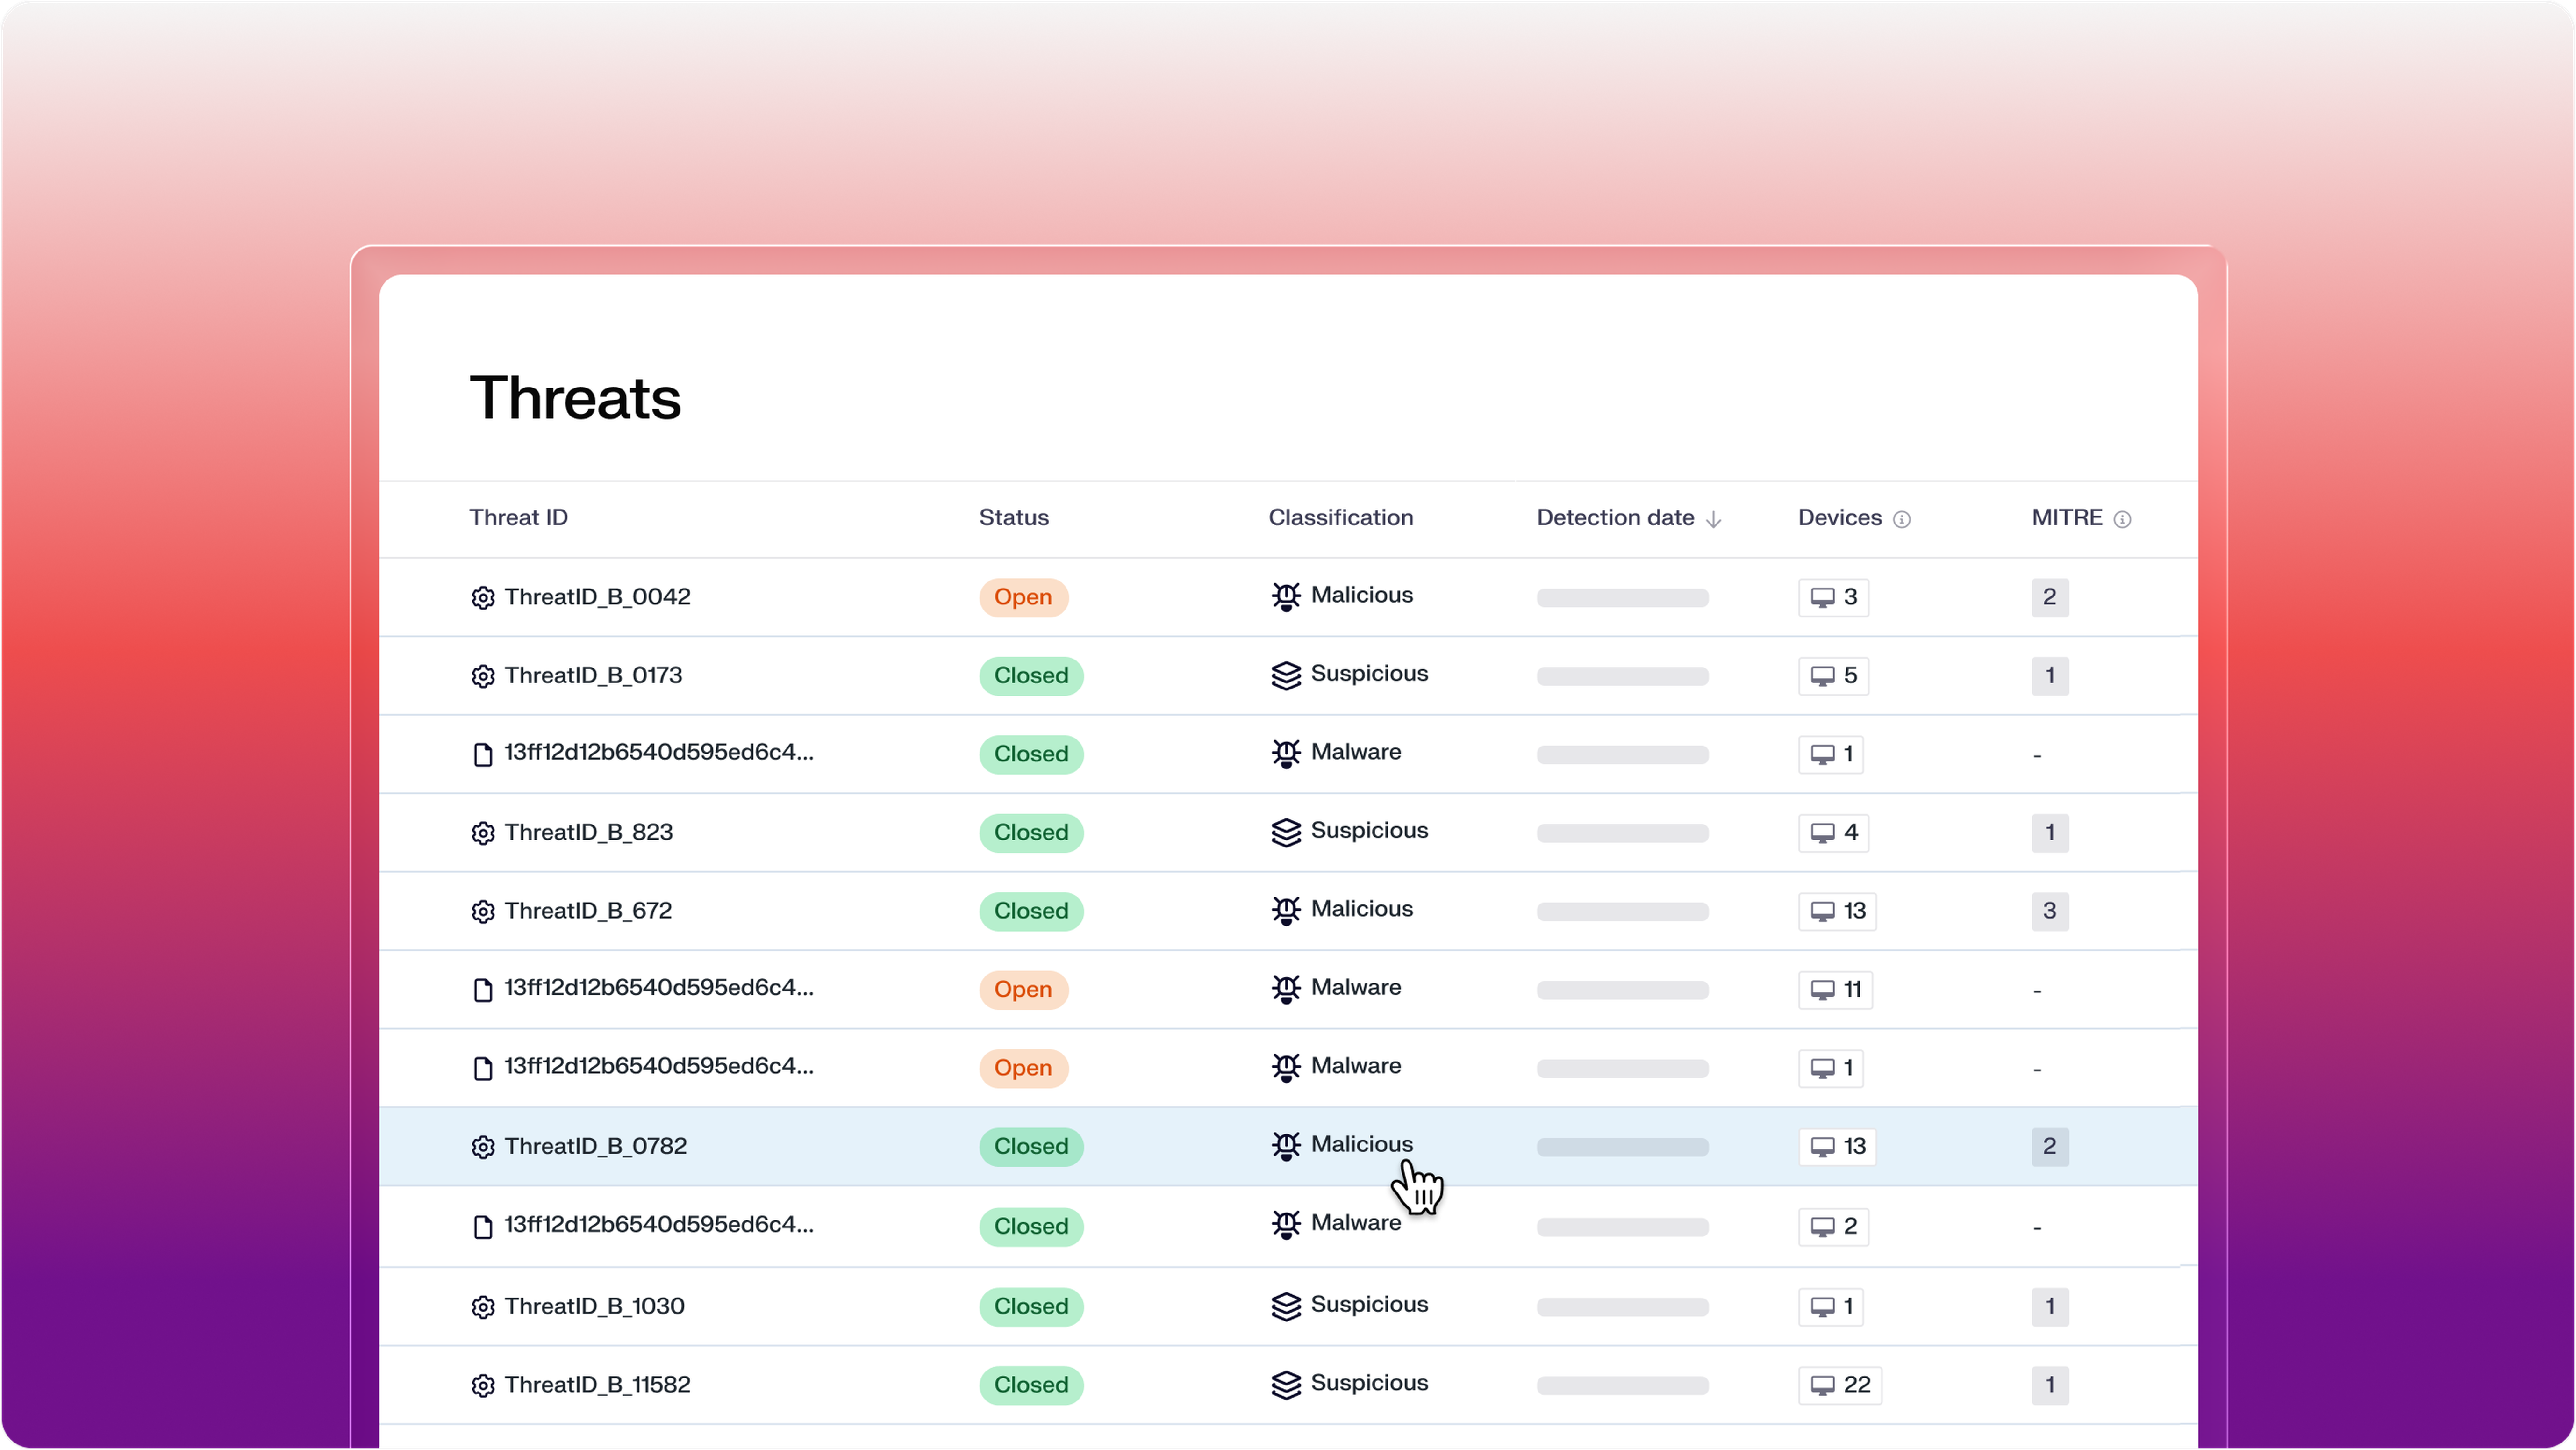
Task: Click the Suspicious layers icon in ThreatID_B_0173 row
Action: point(1286,675)
